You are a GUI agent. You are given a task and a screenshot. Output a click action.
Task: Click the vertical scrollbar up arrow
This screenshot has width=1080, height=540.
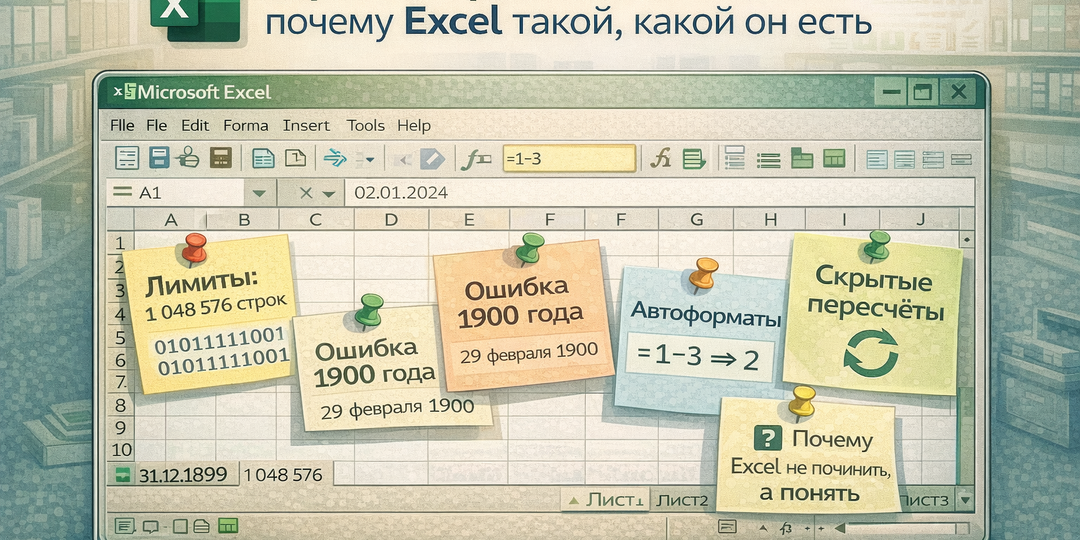[x=966, y=240]
